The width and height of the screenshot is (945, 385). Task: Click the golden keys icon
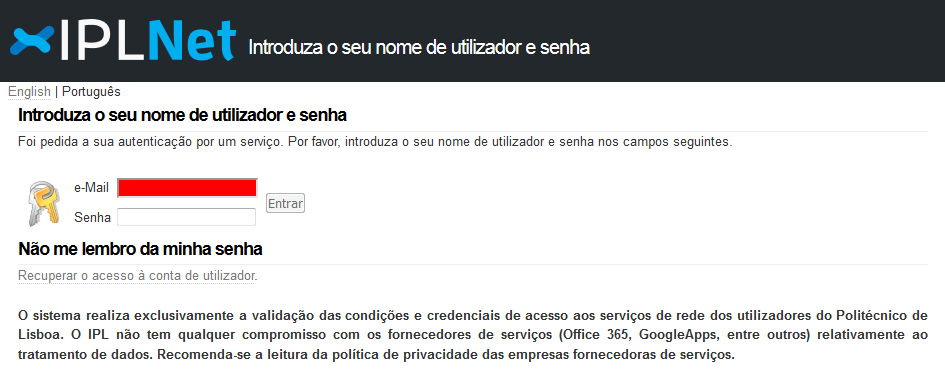44,203
